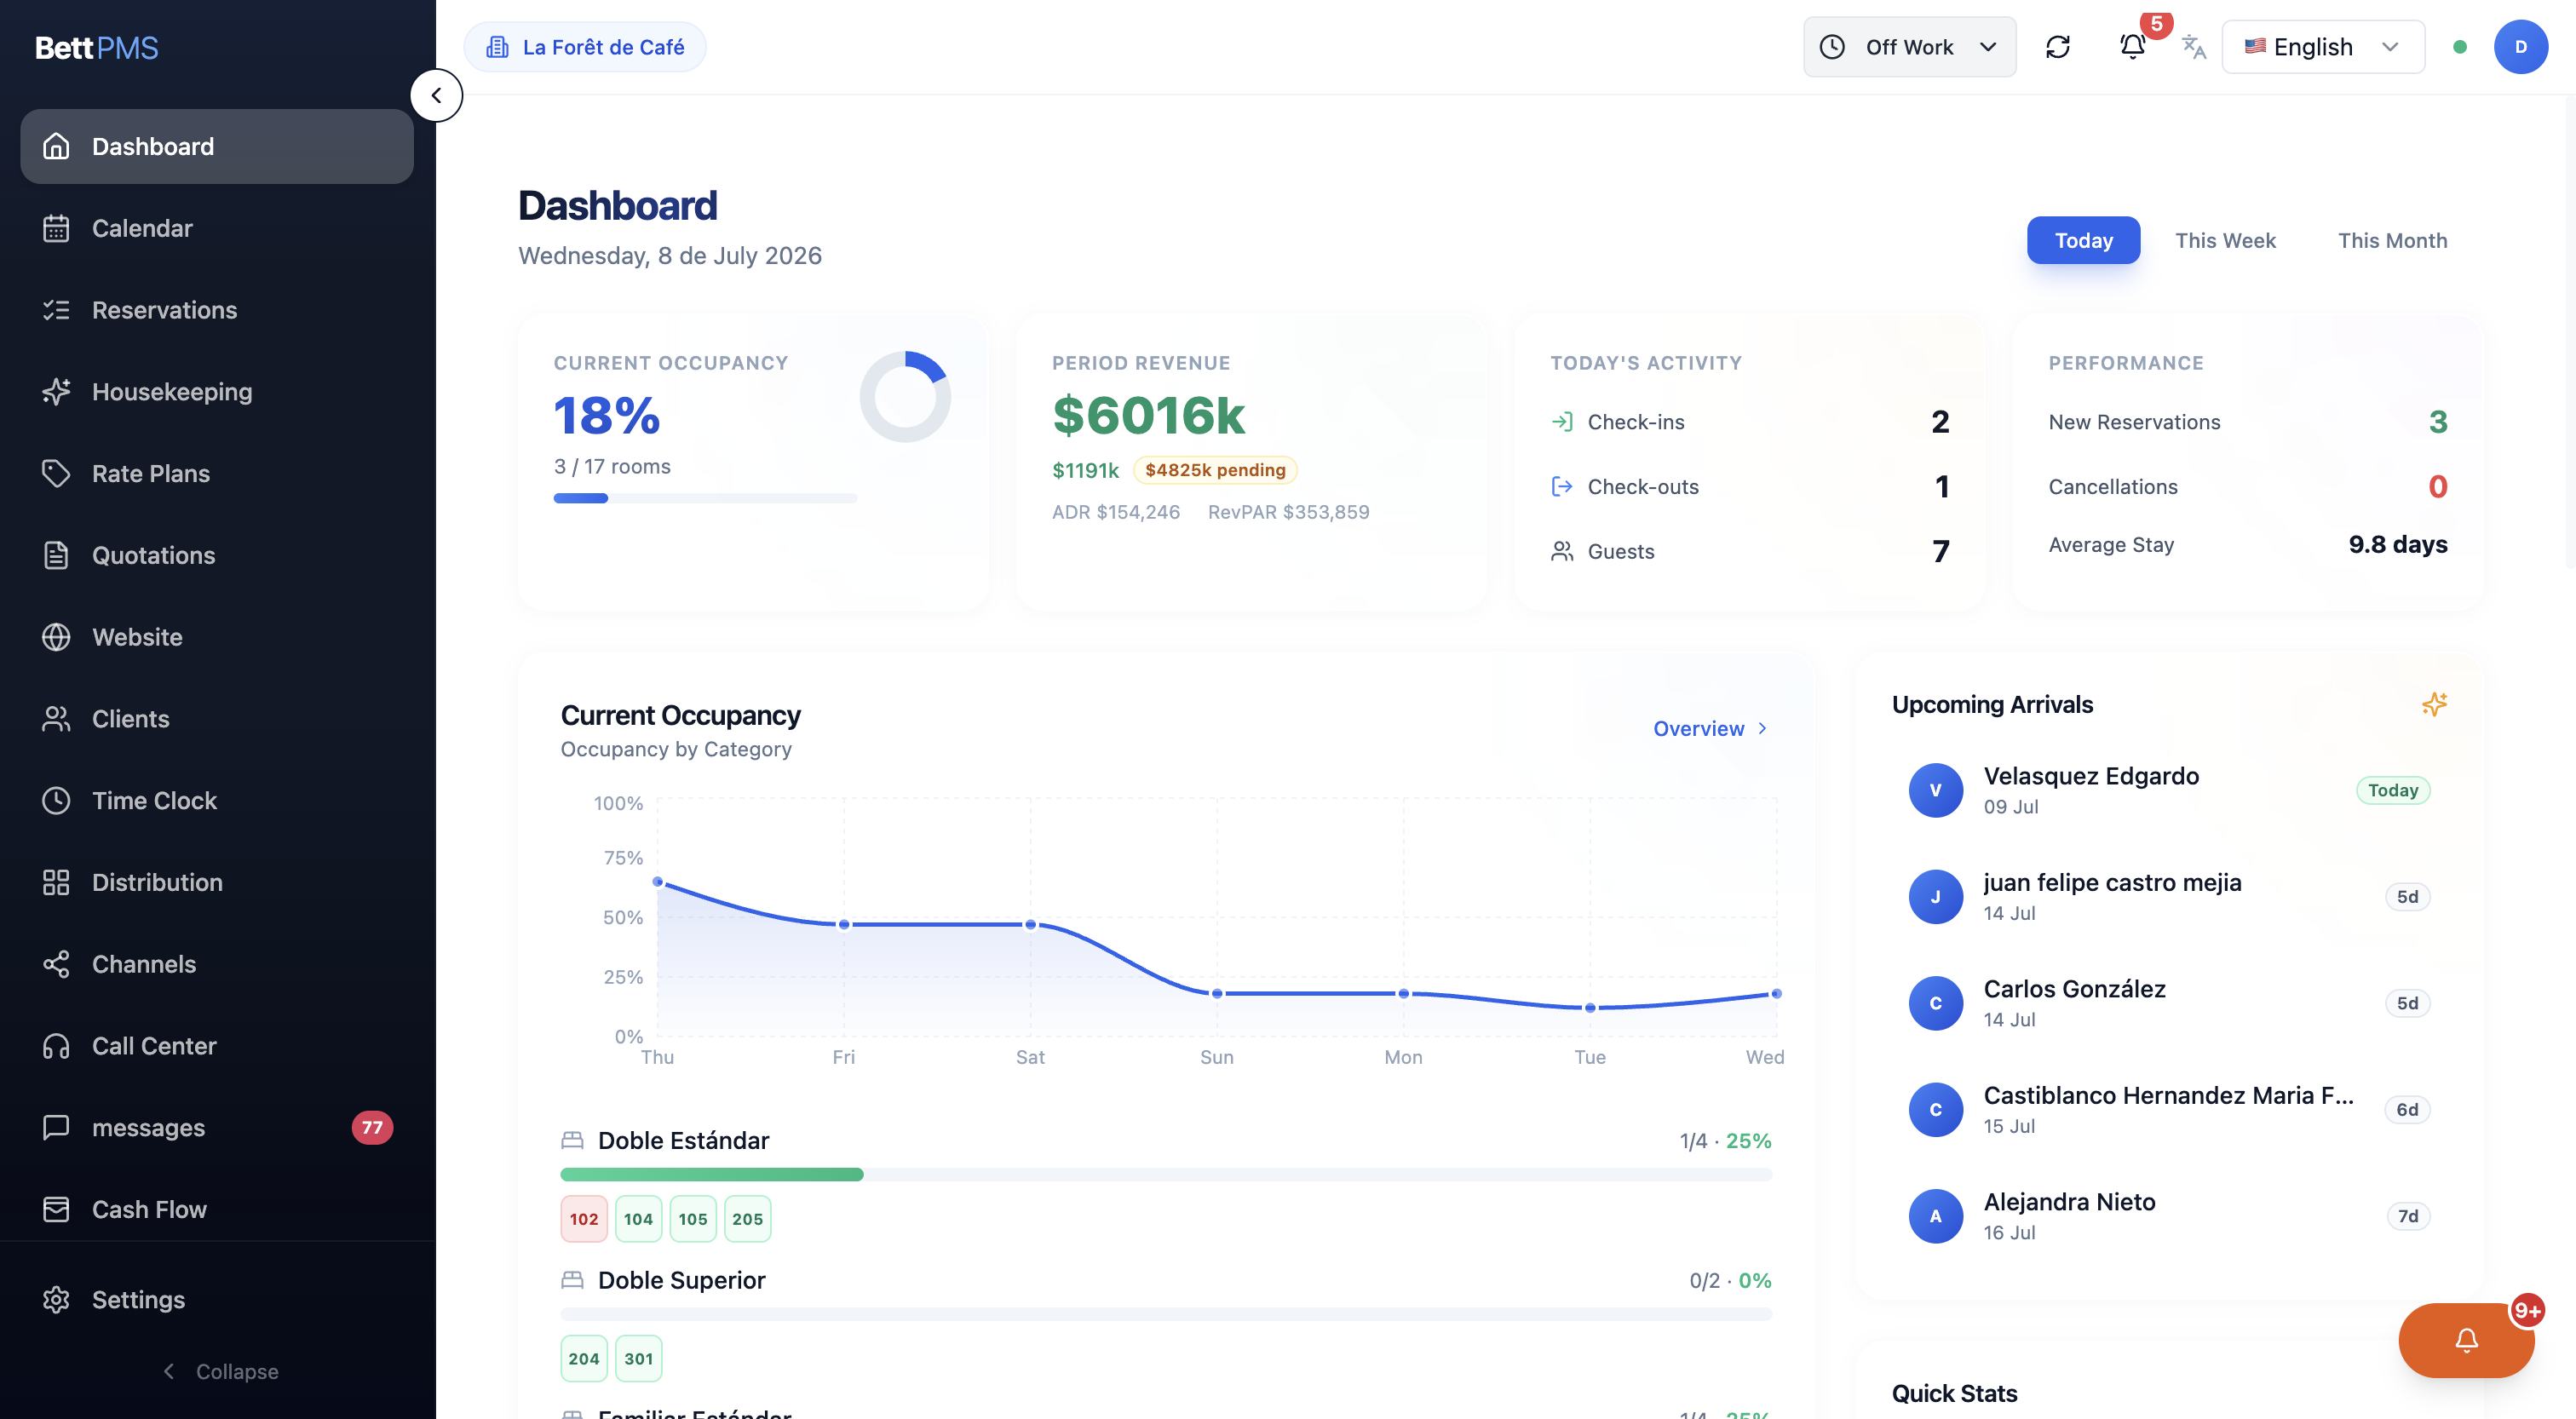Click the Doble Superior bed icon
Screen dimensions: 2576x1419
(572, 1280)
